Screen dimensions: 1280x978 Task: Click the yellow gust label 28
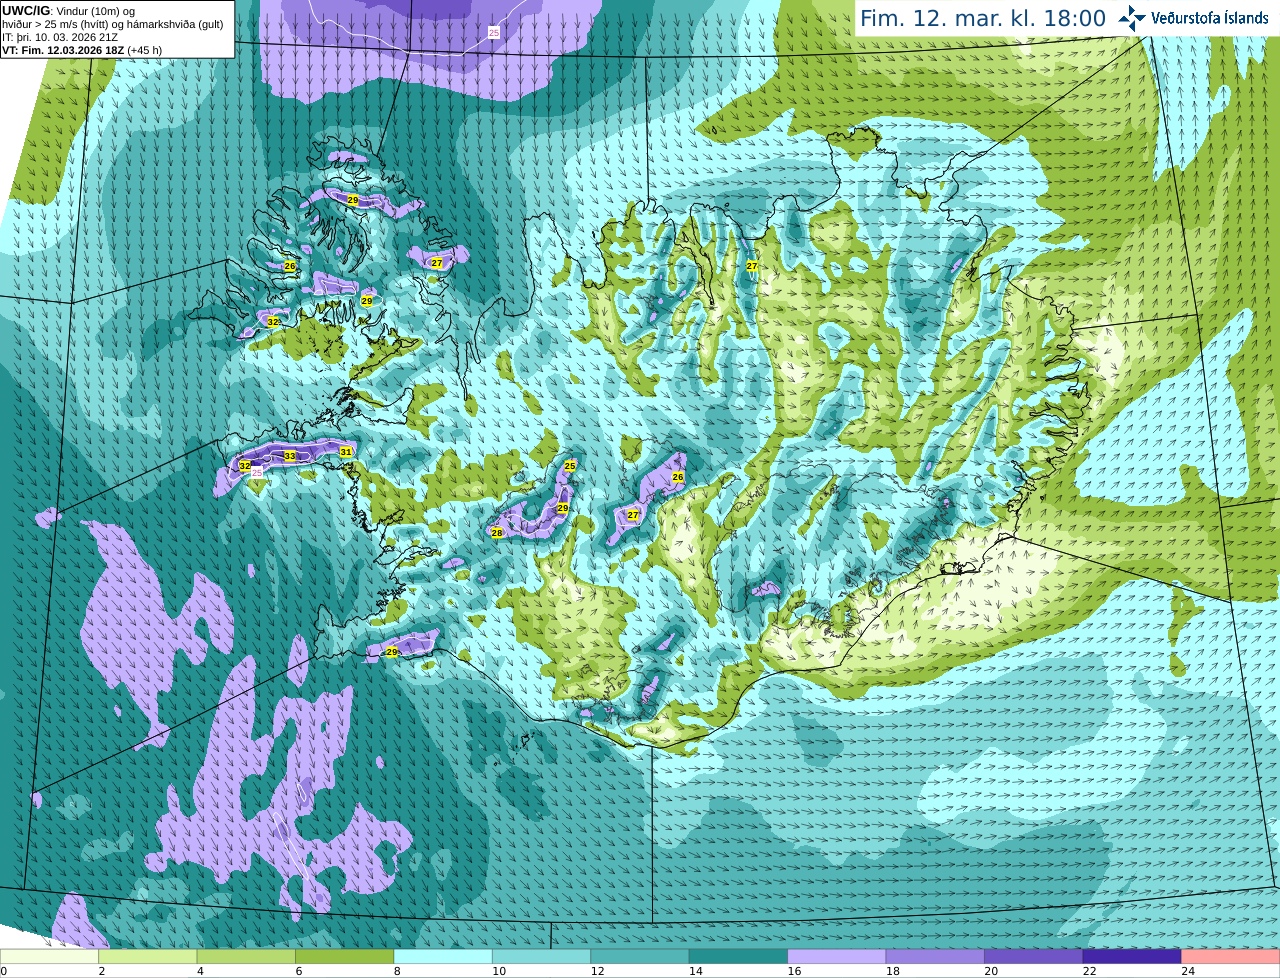point(497,533)
